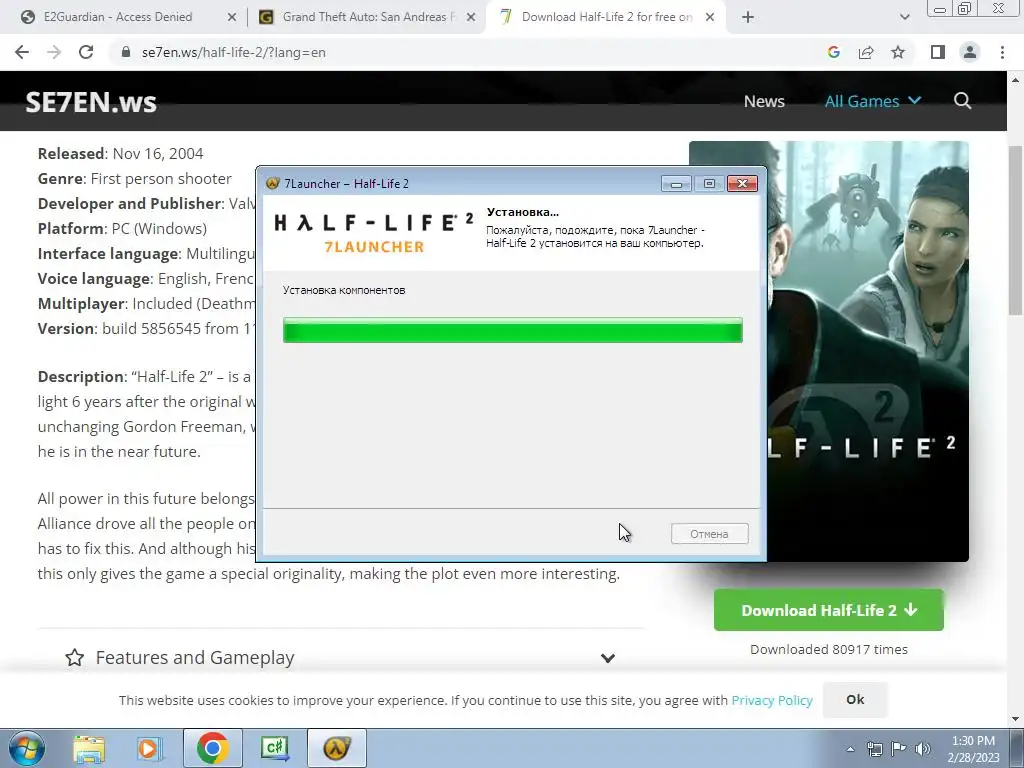Select the Half-Life installer taskbar icon

click(x=336, y=748)
